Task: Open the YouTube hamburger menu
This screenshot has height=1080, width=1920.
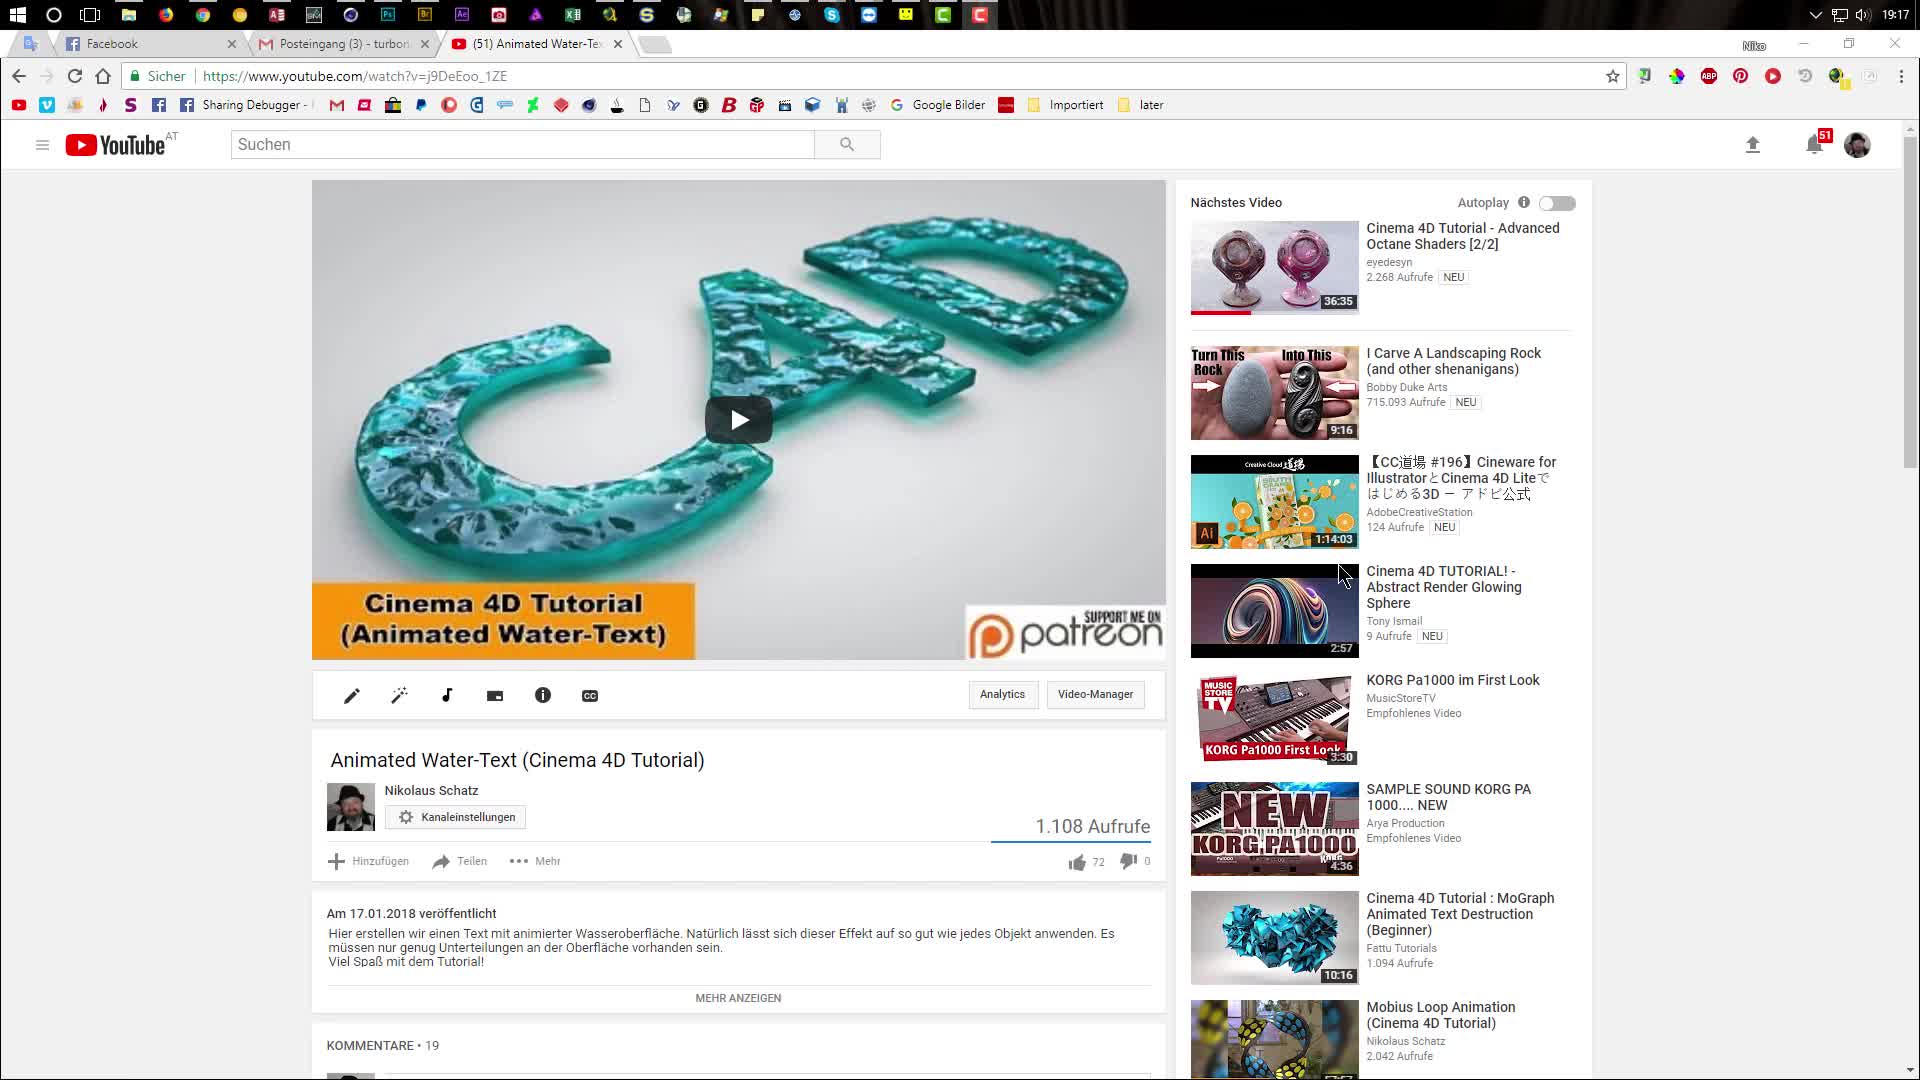Action: 42,144
